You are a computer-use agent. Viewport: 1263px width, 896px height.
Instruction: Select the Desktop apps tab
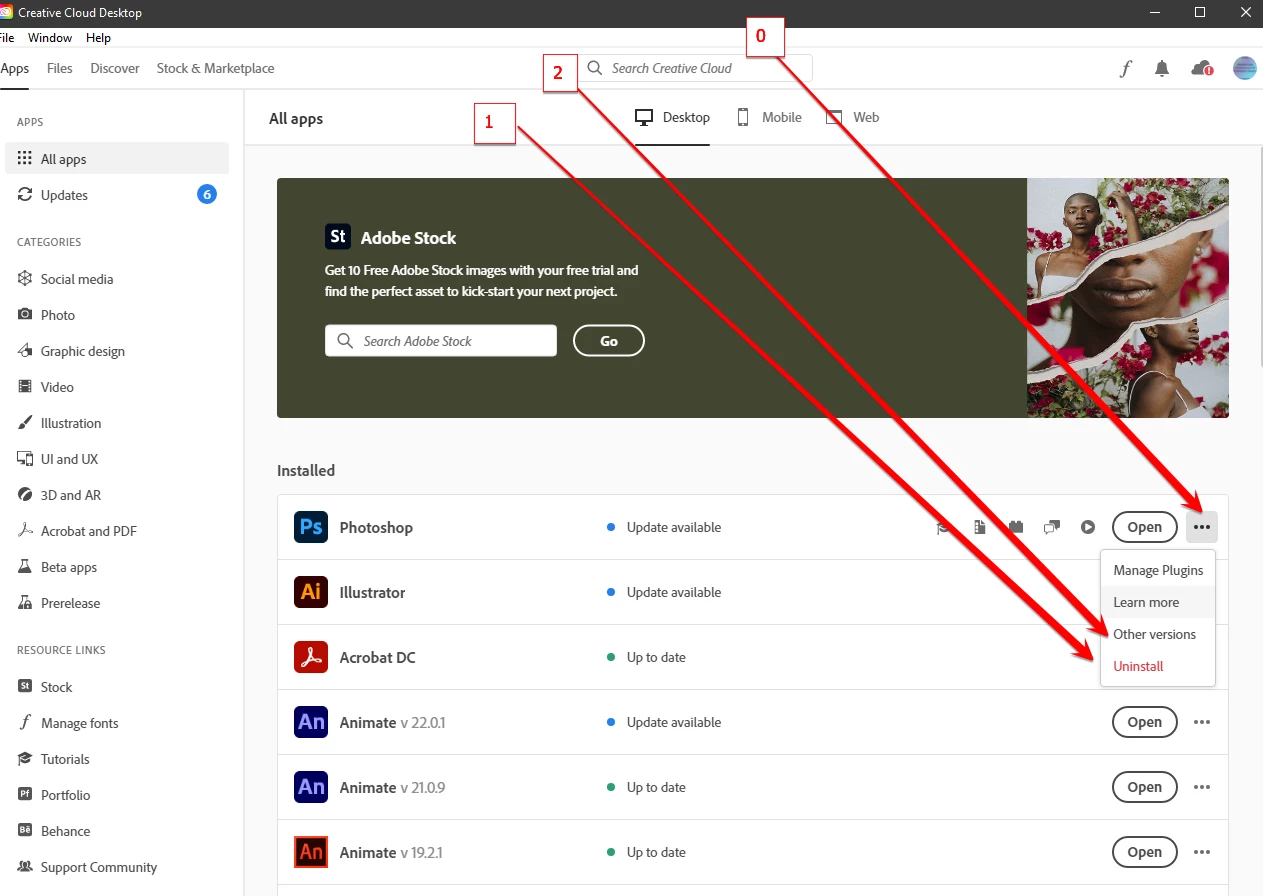(673, 118)
